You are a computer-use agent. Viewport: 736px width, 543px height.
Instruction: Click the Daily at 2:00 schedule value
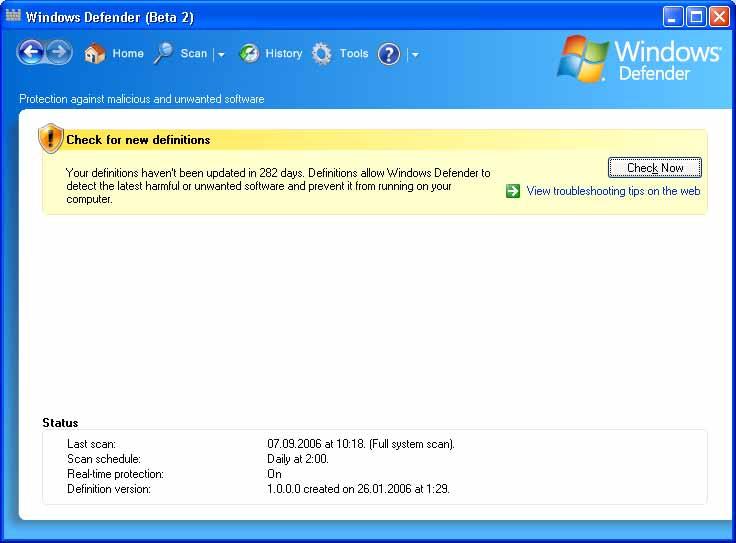coord(298,459)
